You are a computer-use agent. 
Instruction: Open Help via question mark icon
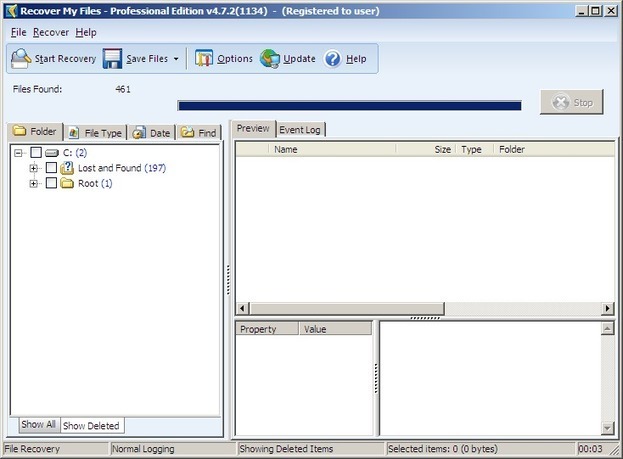point(333,59)
